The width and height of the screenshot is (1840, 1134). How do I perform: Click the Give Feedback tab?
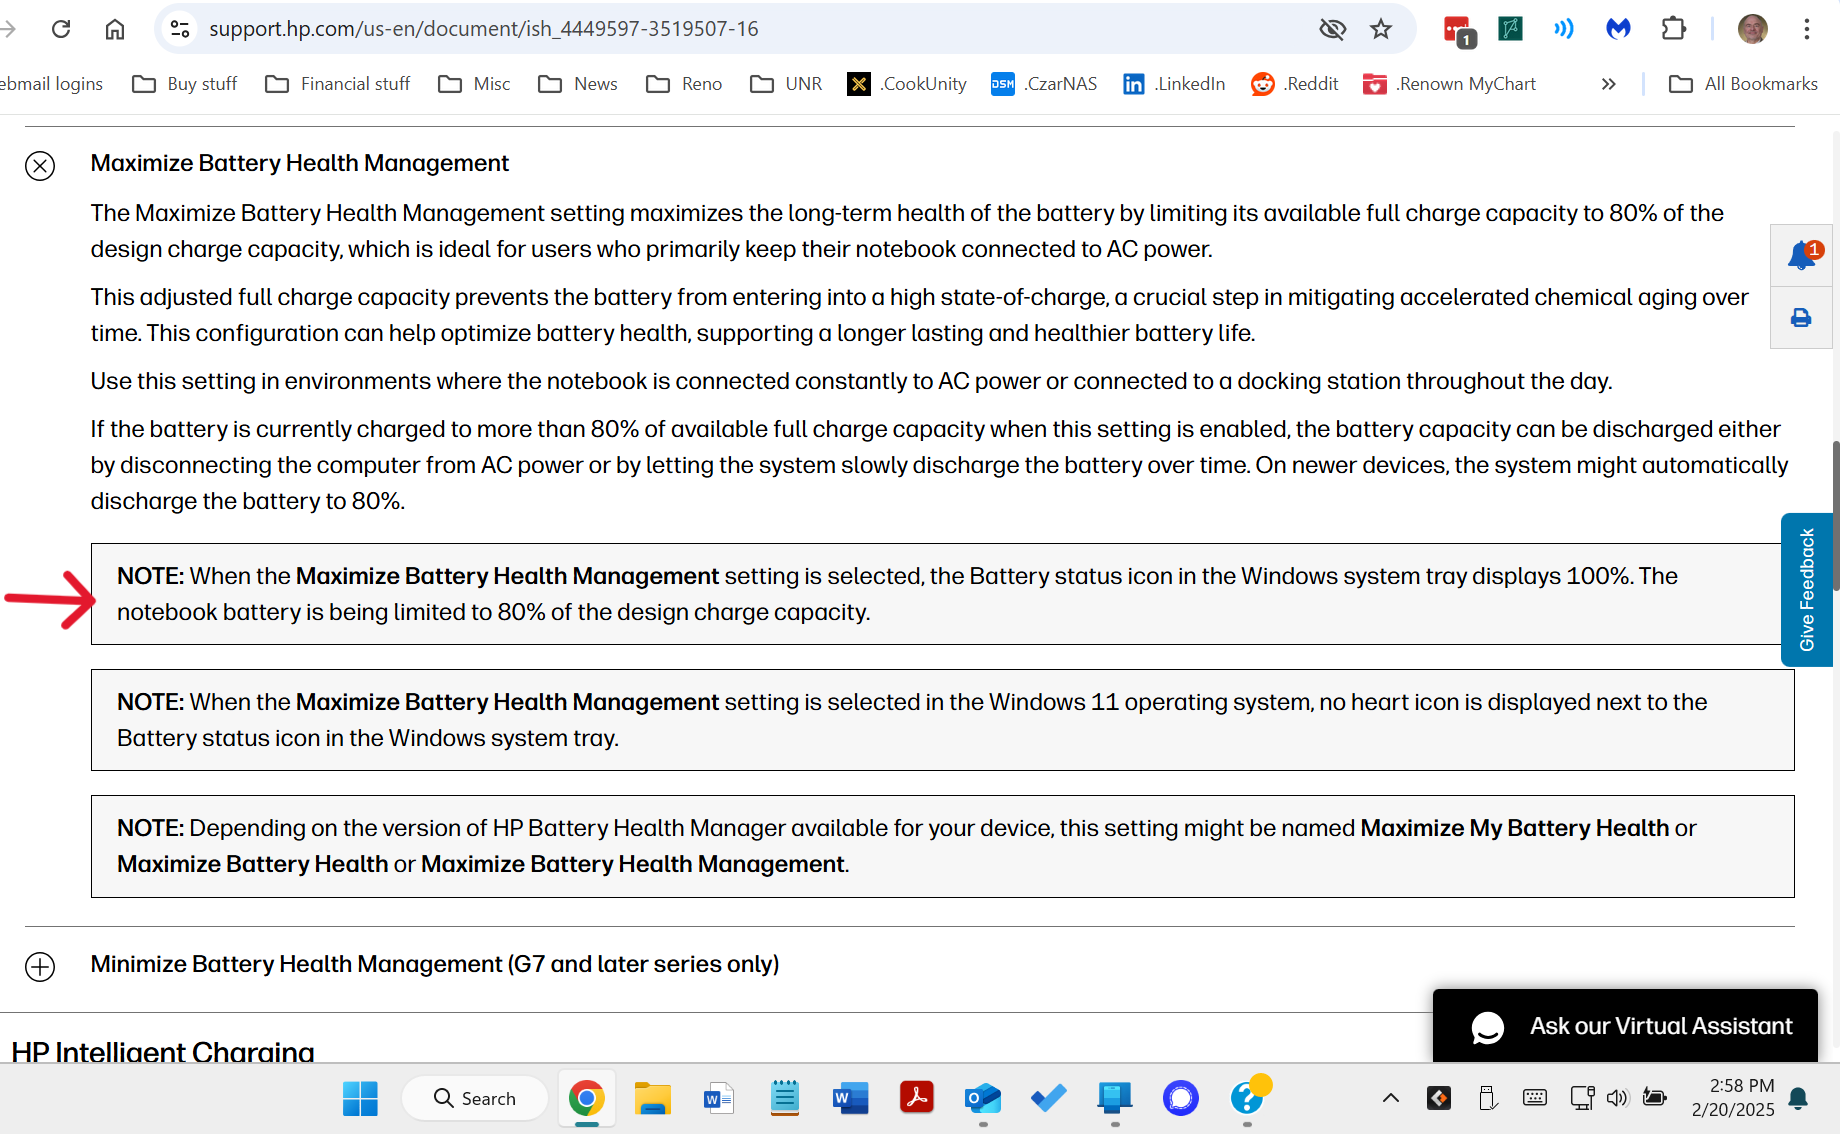point(1806,590)
